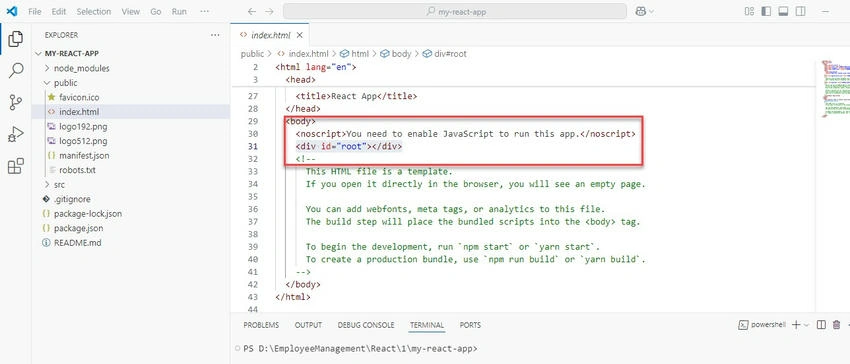Viewport: 850px width, 364px height.
Task: Click the title line React App
Action: click(356, 96)
